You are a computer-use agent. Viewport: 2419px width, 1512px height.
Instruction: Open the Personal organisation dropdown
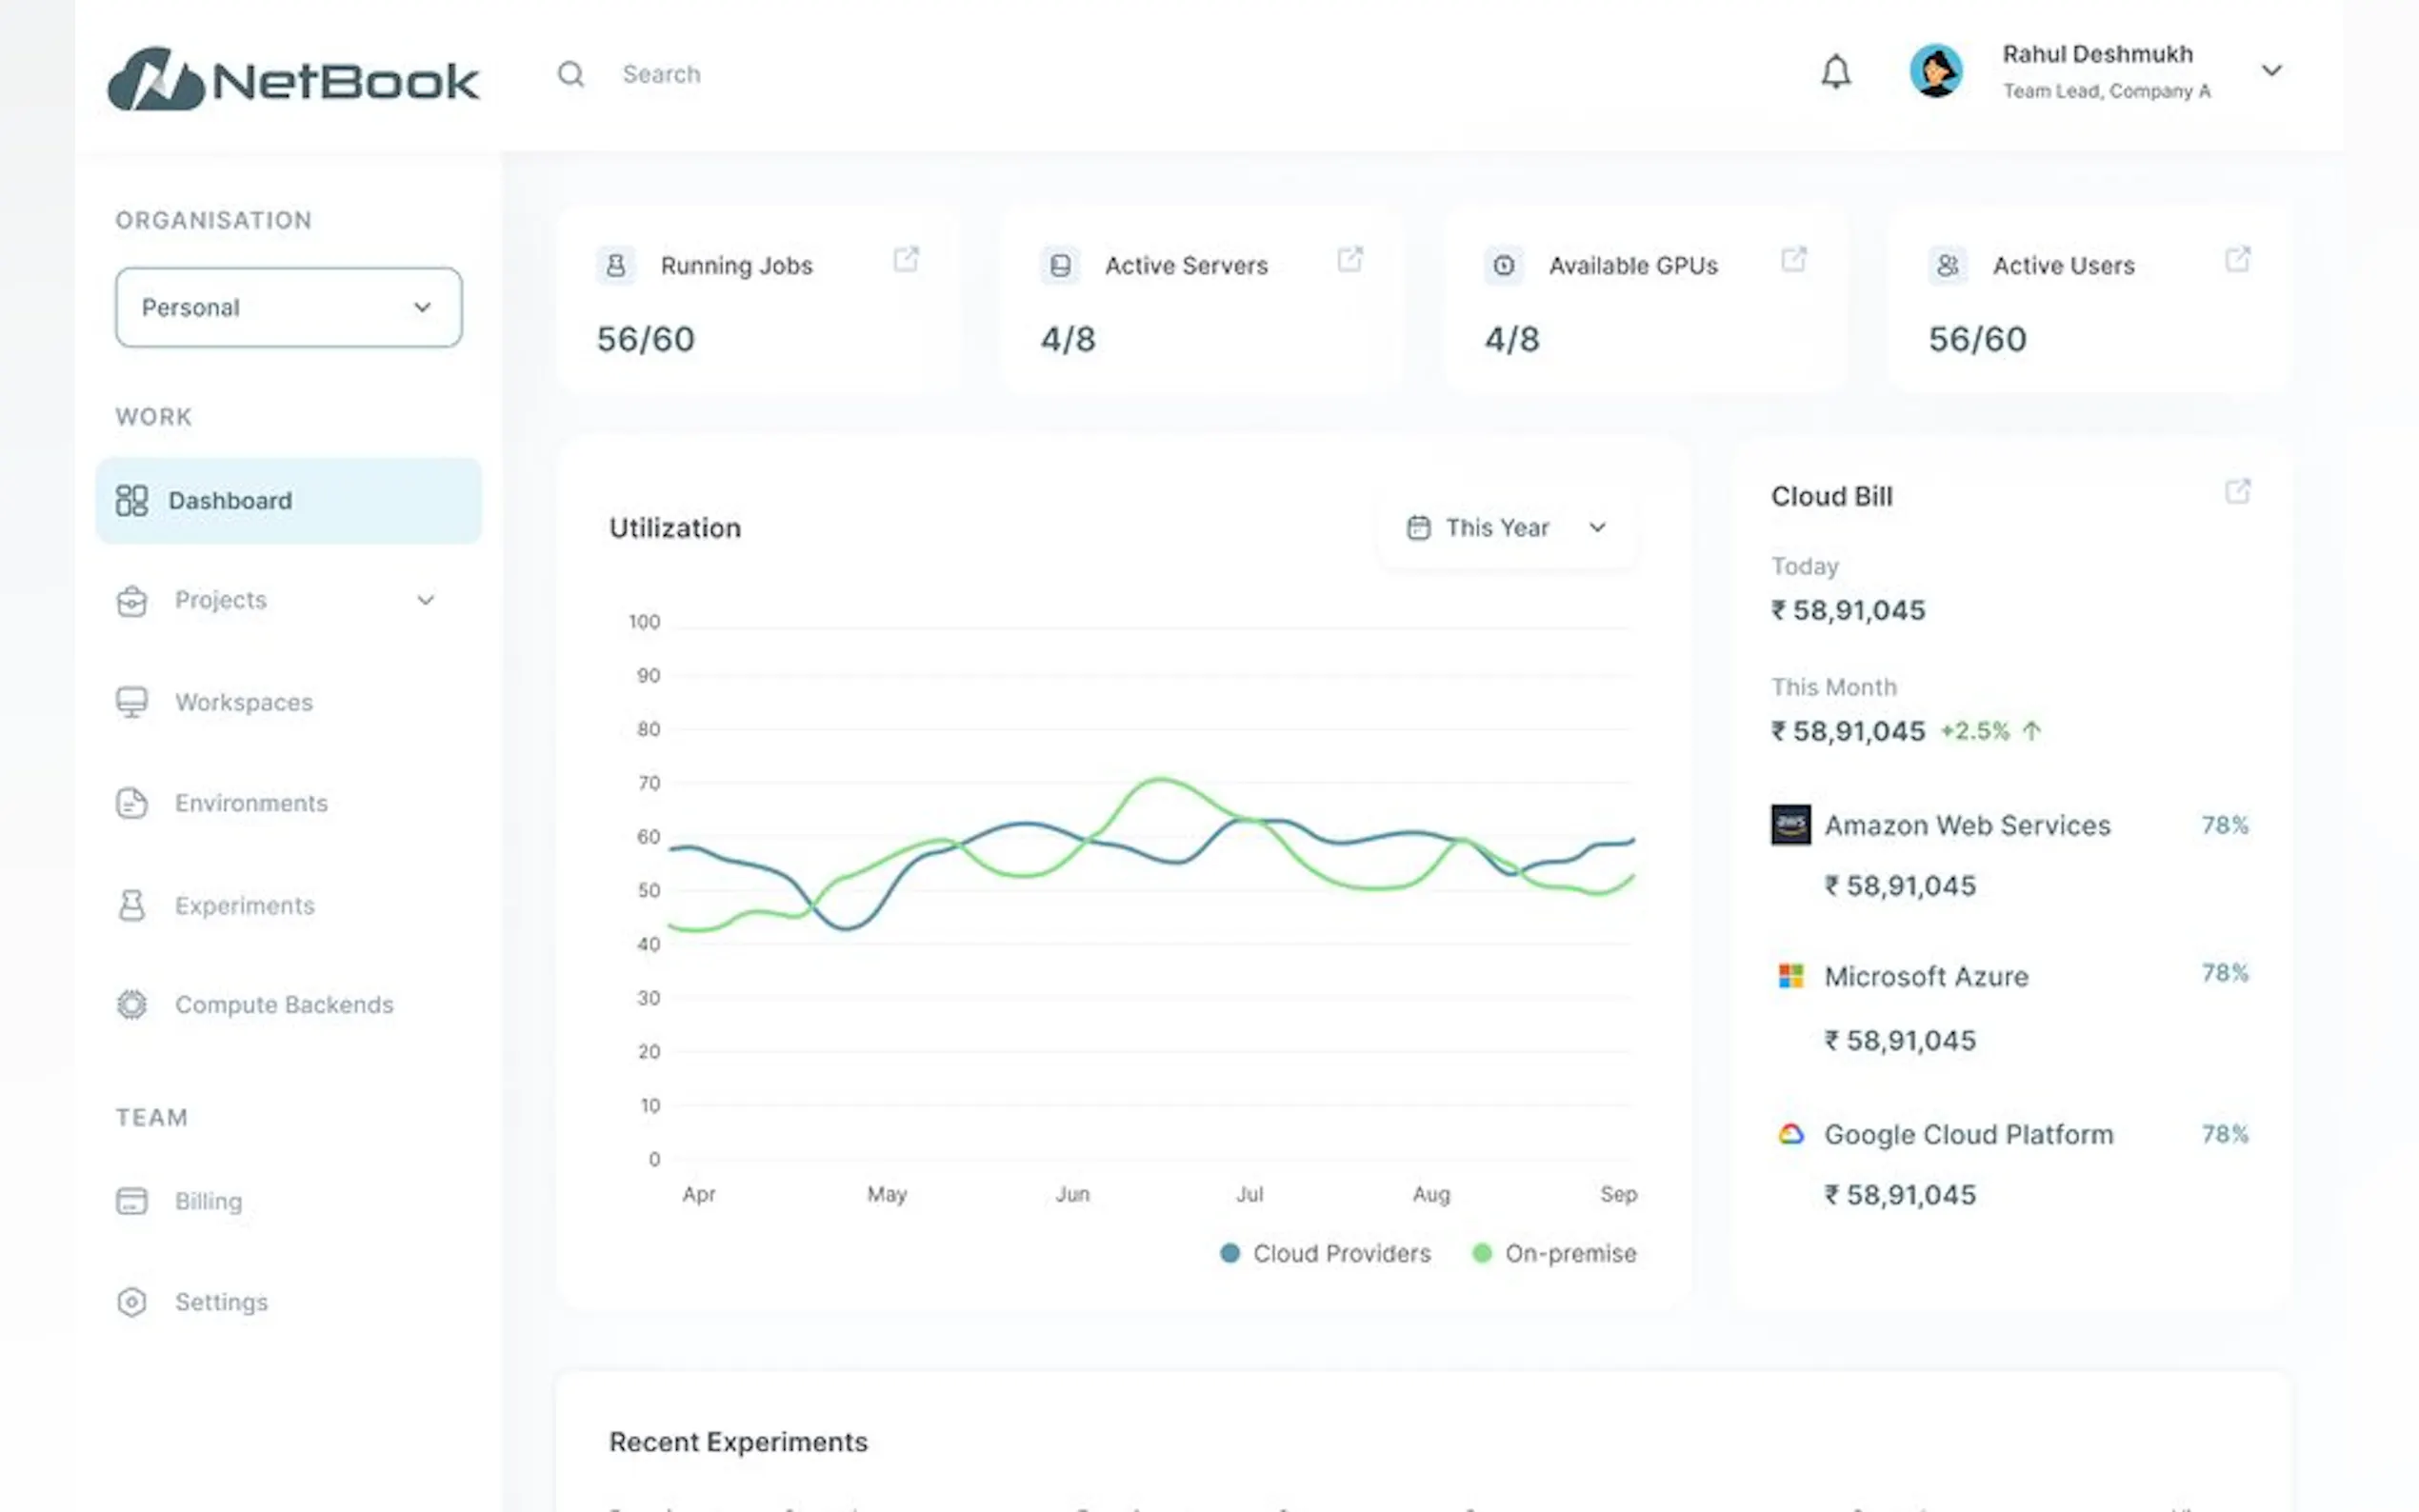[x=288, y=307]
